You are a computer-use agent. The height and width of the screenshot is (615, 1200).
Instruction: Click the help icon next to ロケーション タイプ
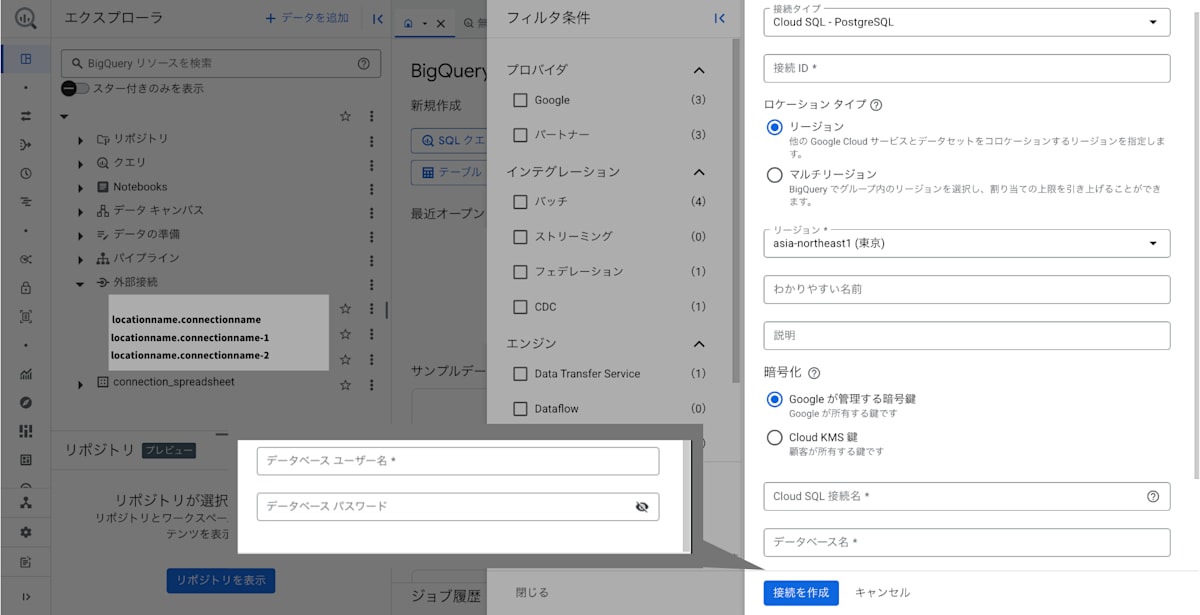click(876, 105)
